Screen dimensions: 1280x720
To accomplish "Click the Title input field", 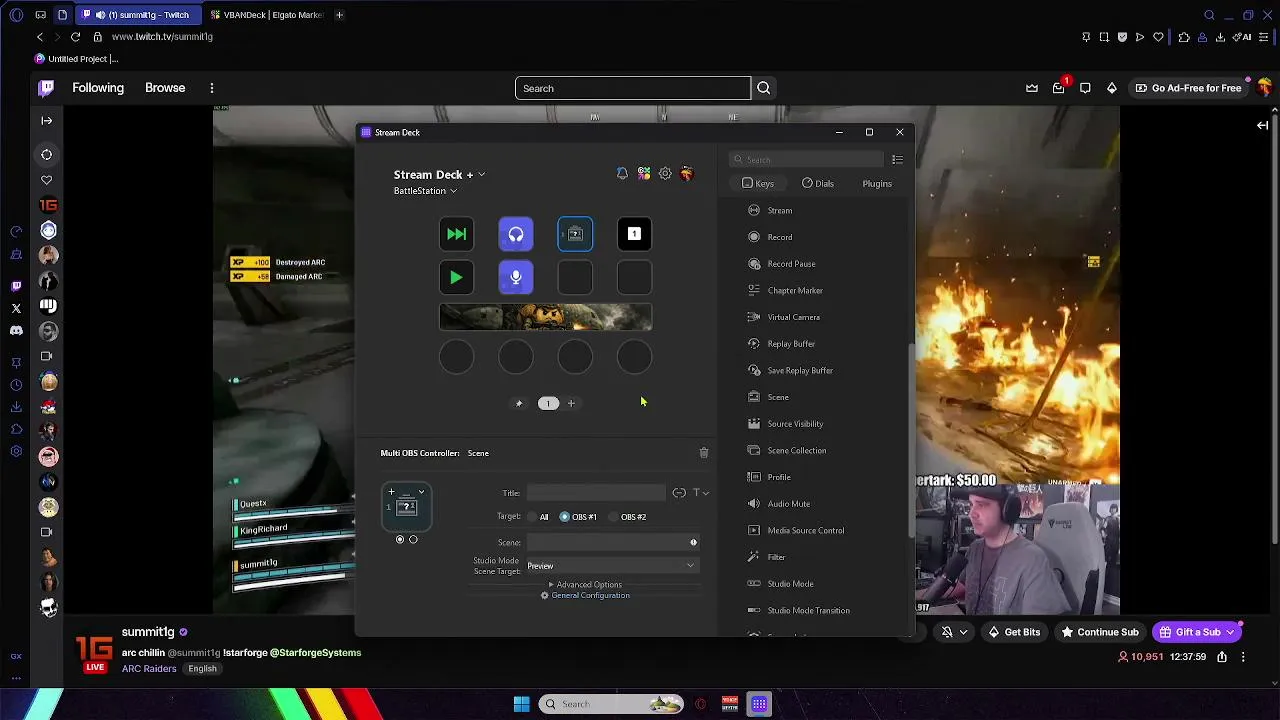I will (596, 493).
